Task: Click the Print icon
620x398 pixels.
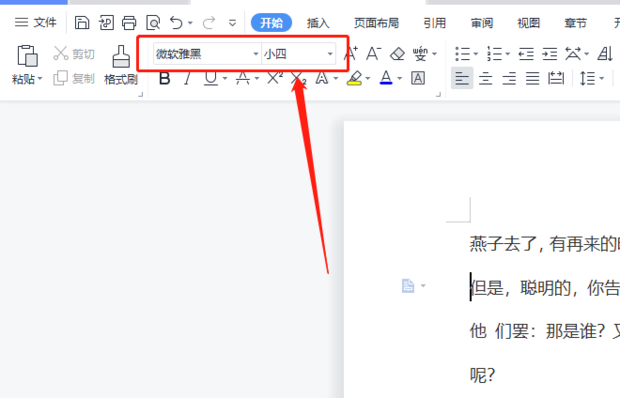Action: 129,23
